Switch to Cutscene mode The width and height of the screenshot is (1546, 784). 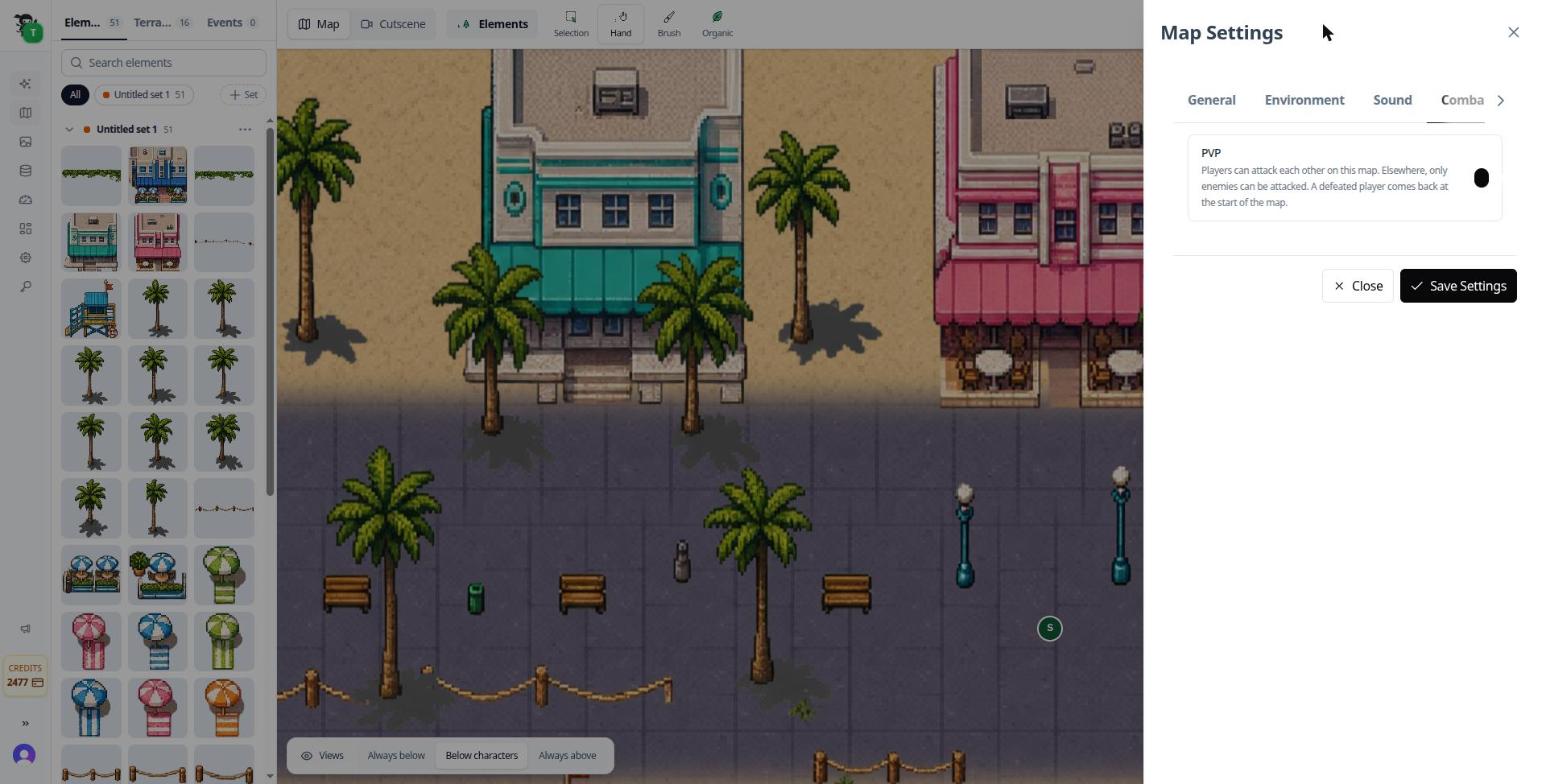[393, 24]
